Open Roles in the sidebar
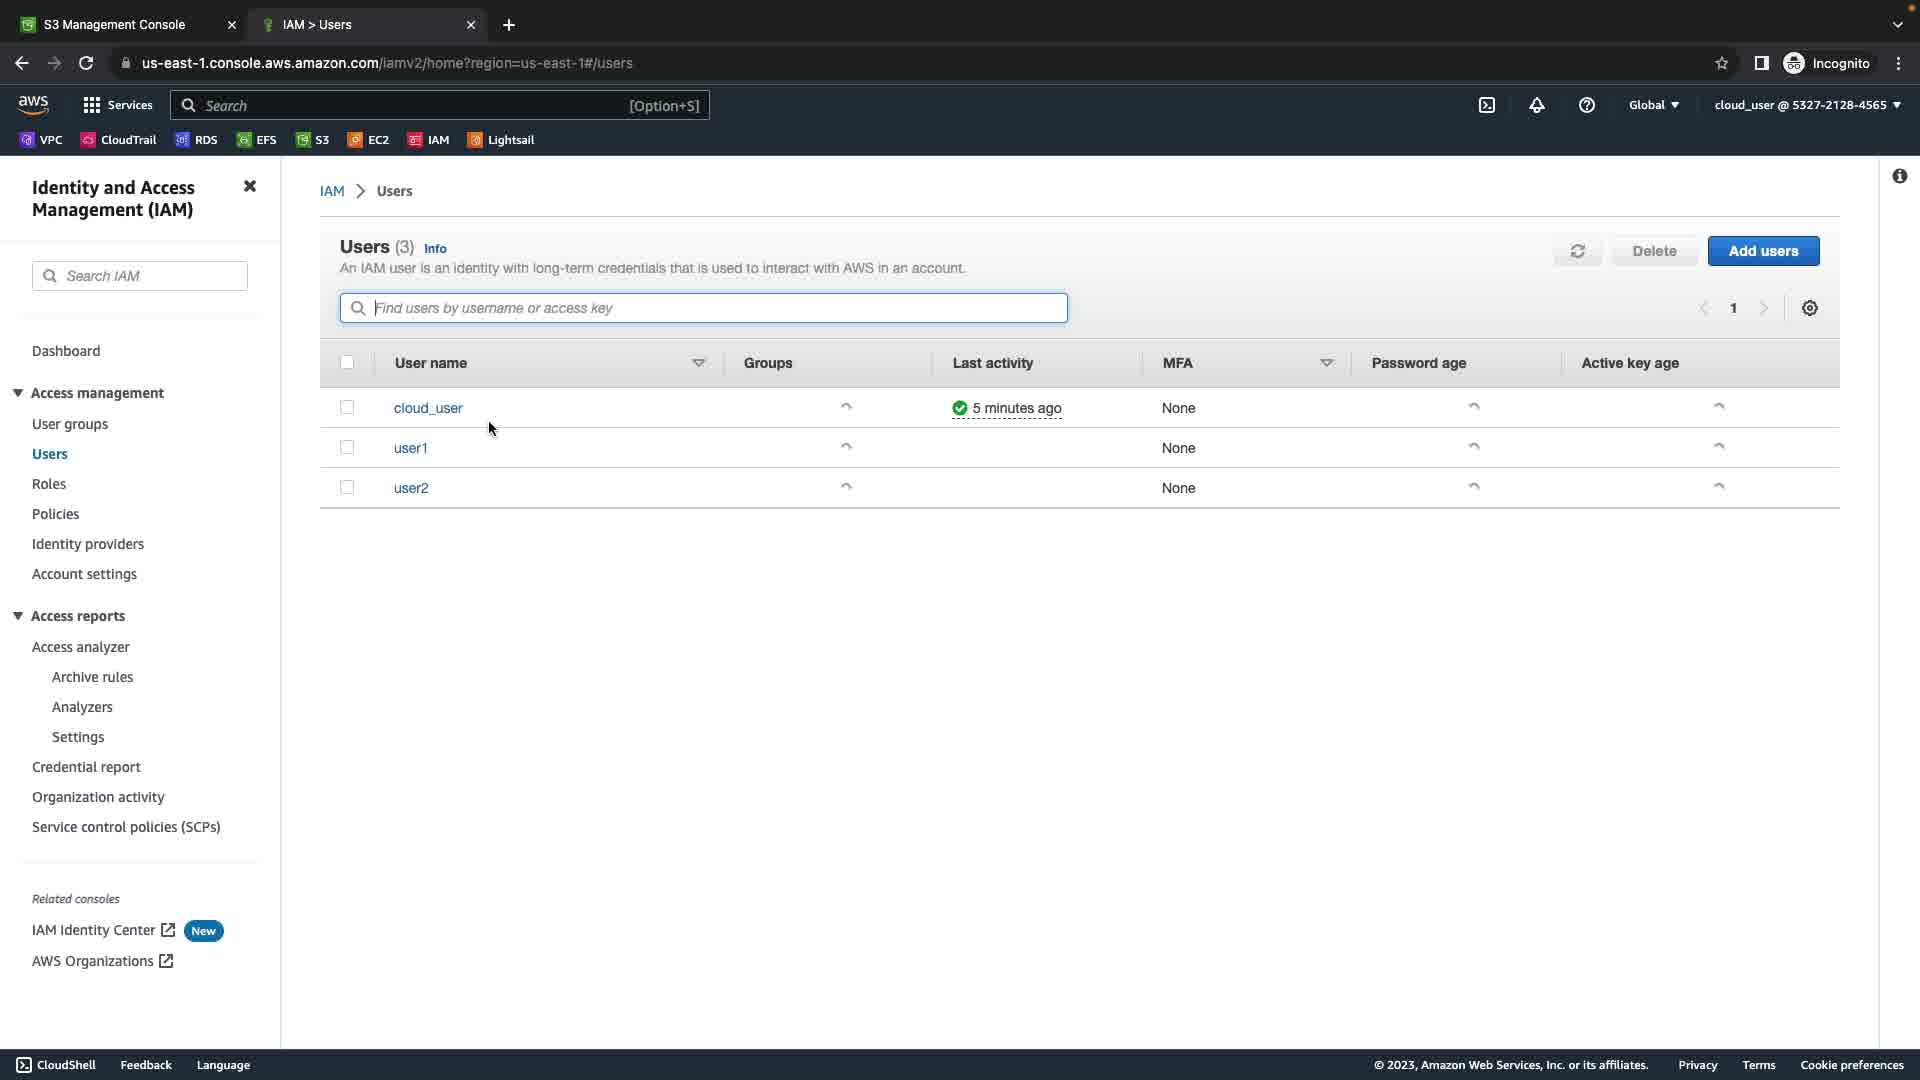1920x1080 pixels. tap(49, 484)
